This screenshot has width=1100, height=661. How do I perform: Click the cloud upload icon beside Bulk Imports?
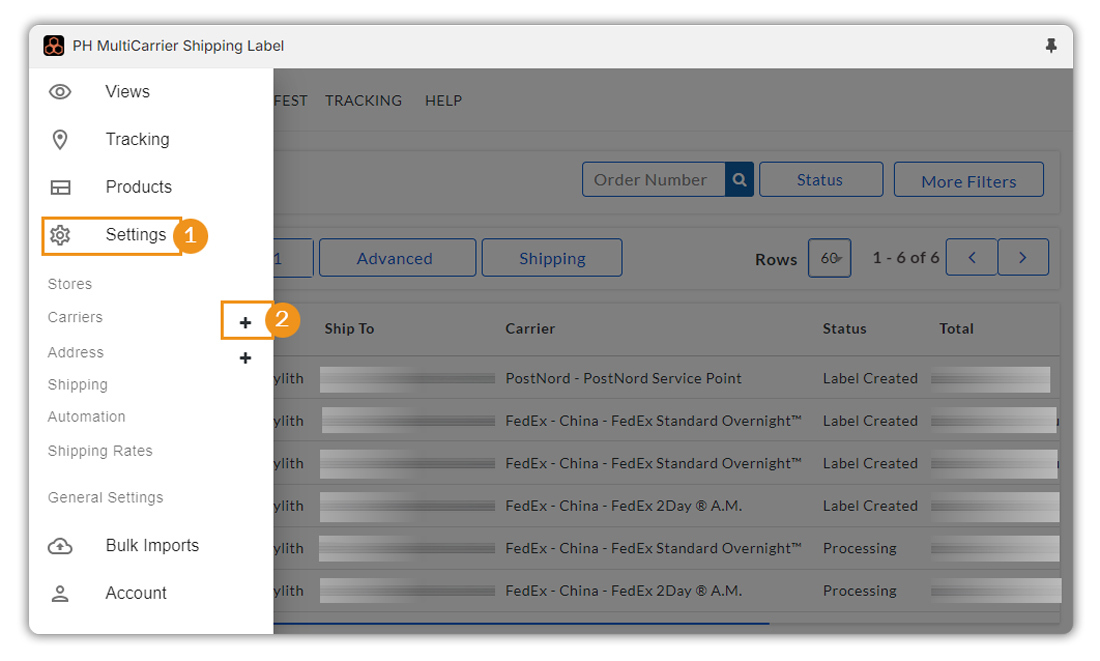click(x=60, y=546)
